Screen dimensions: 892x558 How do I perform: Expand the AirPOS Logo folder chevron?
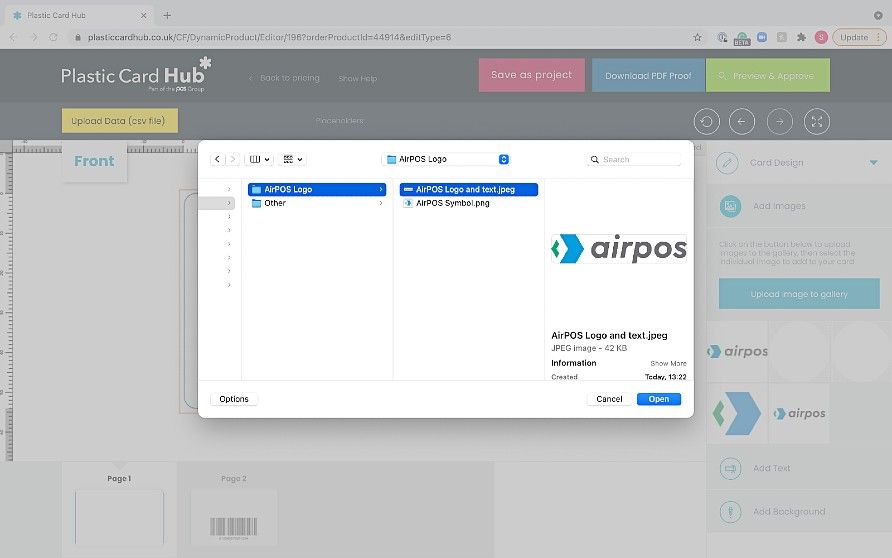pos(381,189)
